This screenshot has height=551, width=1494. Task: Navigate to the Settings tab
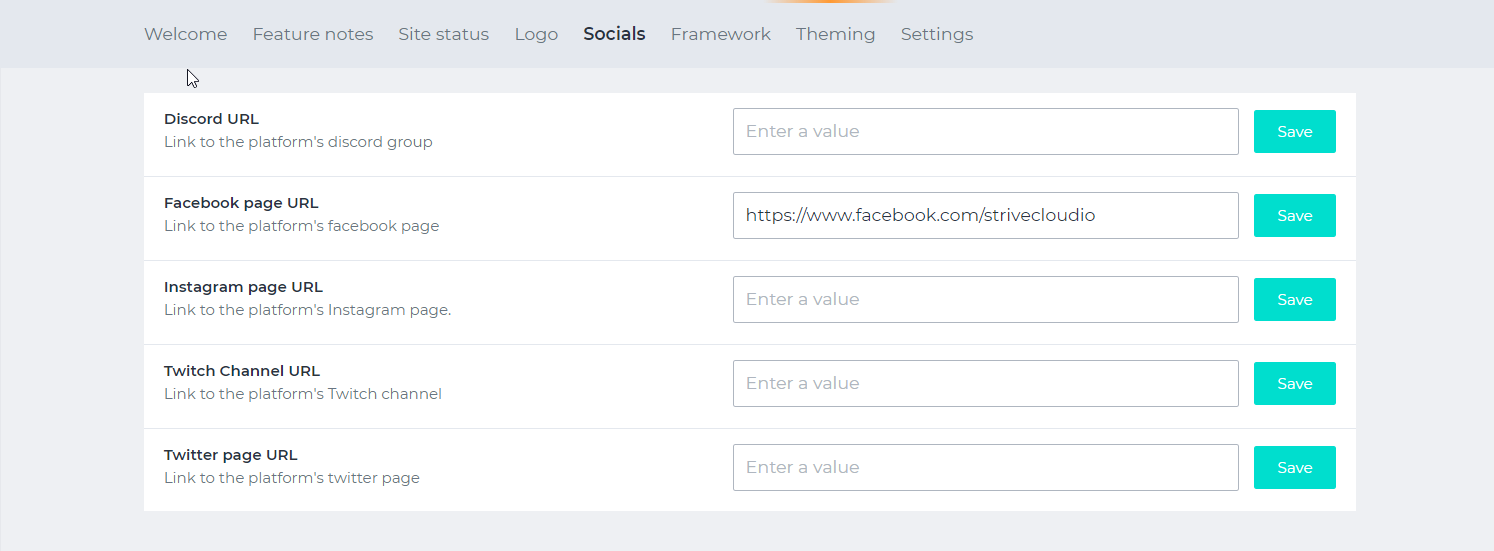[936, 34]
